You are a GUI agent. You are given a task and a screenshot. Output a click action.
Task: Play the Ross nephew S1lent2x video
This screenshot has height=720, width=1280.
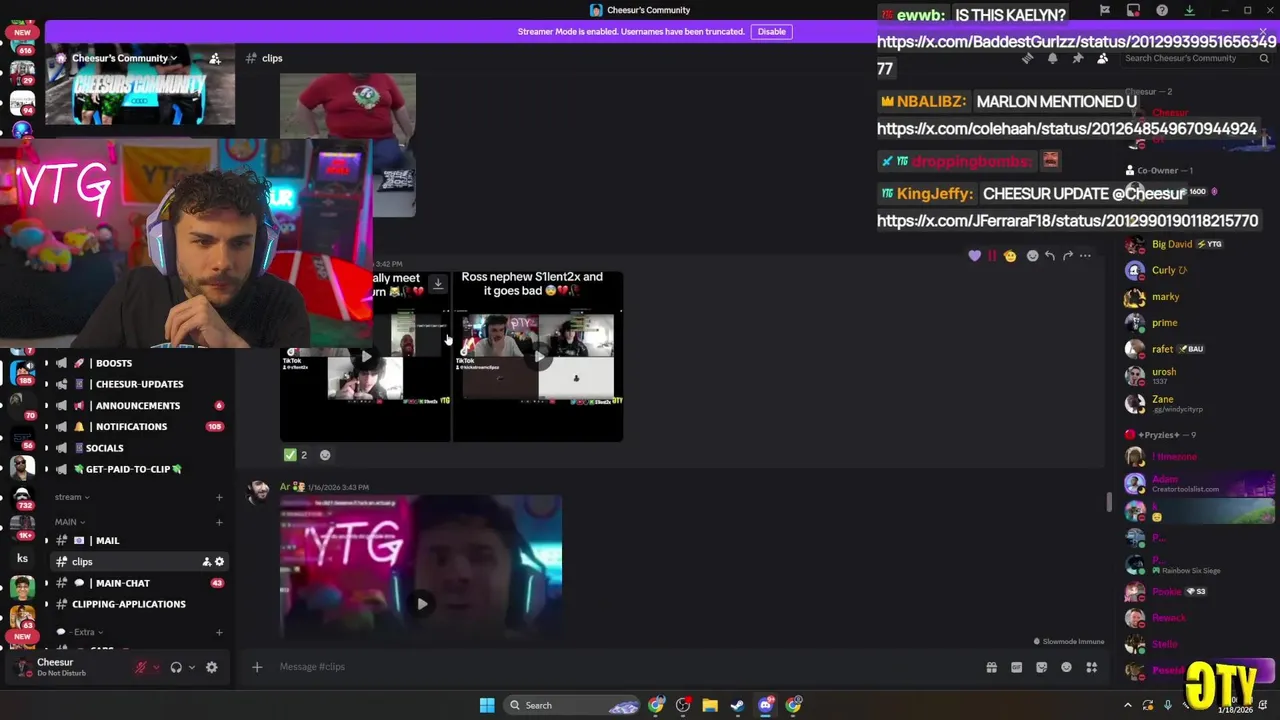click(x=539, y=356)
